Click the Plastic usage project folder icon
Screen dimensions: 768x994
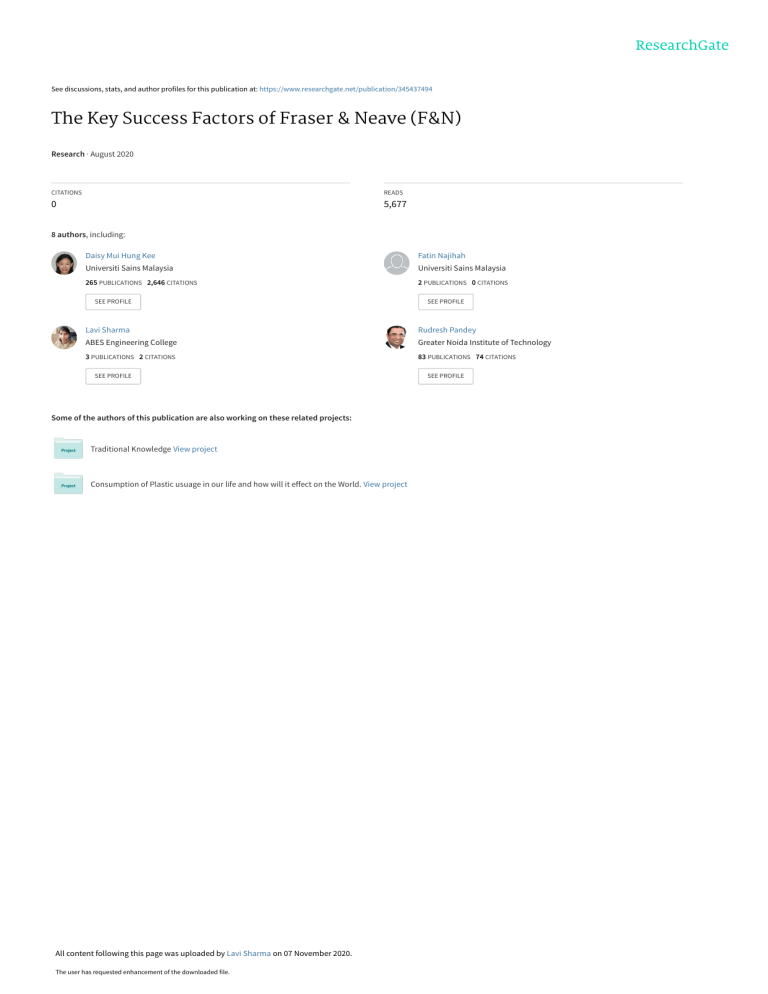67,484
